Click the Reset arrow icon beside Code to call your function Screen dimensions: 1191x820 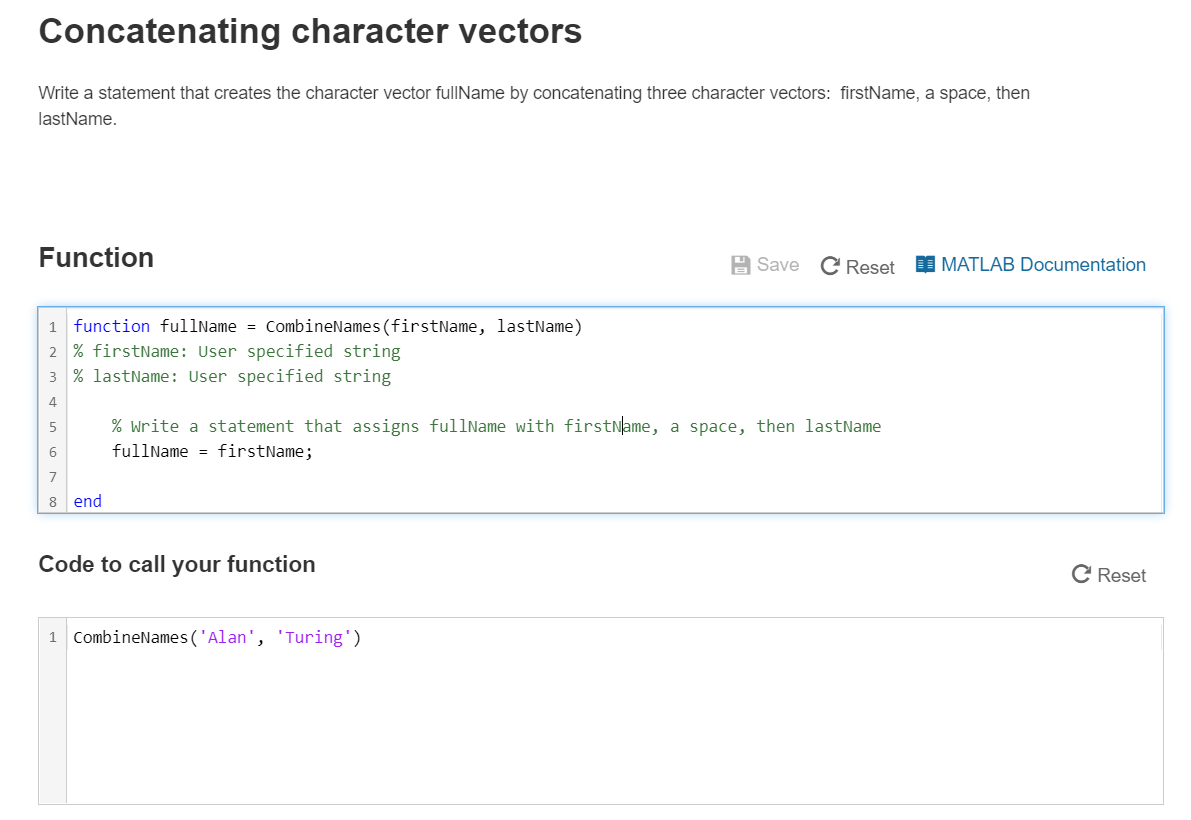point(1082,574)
